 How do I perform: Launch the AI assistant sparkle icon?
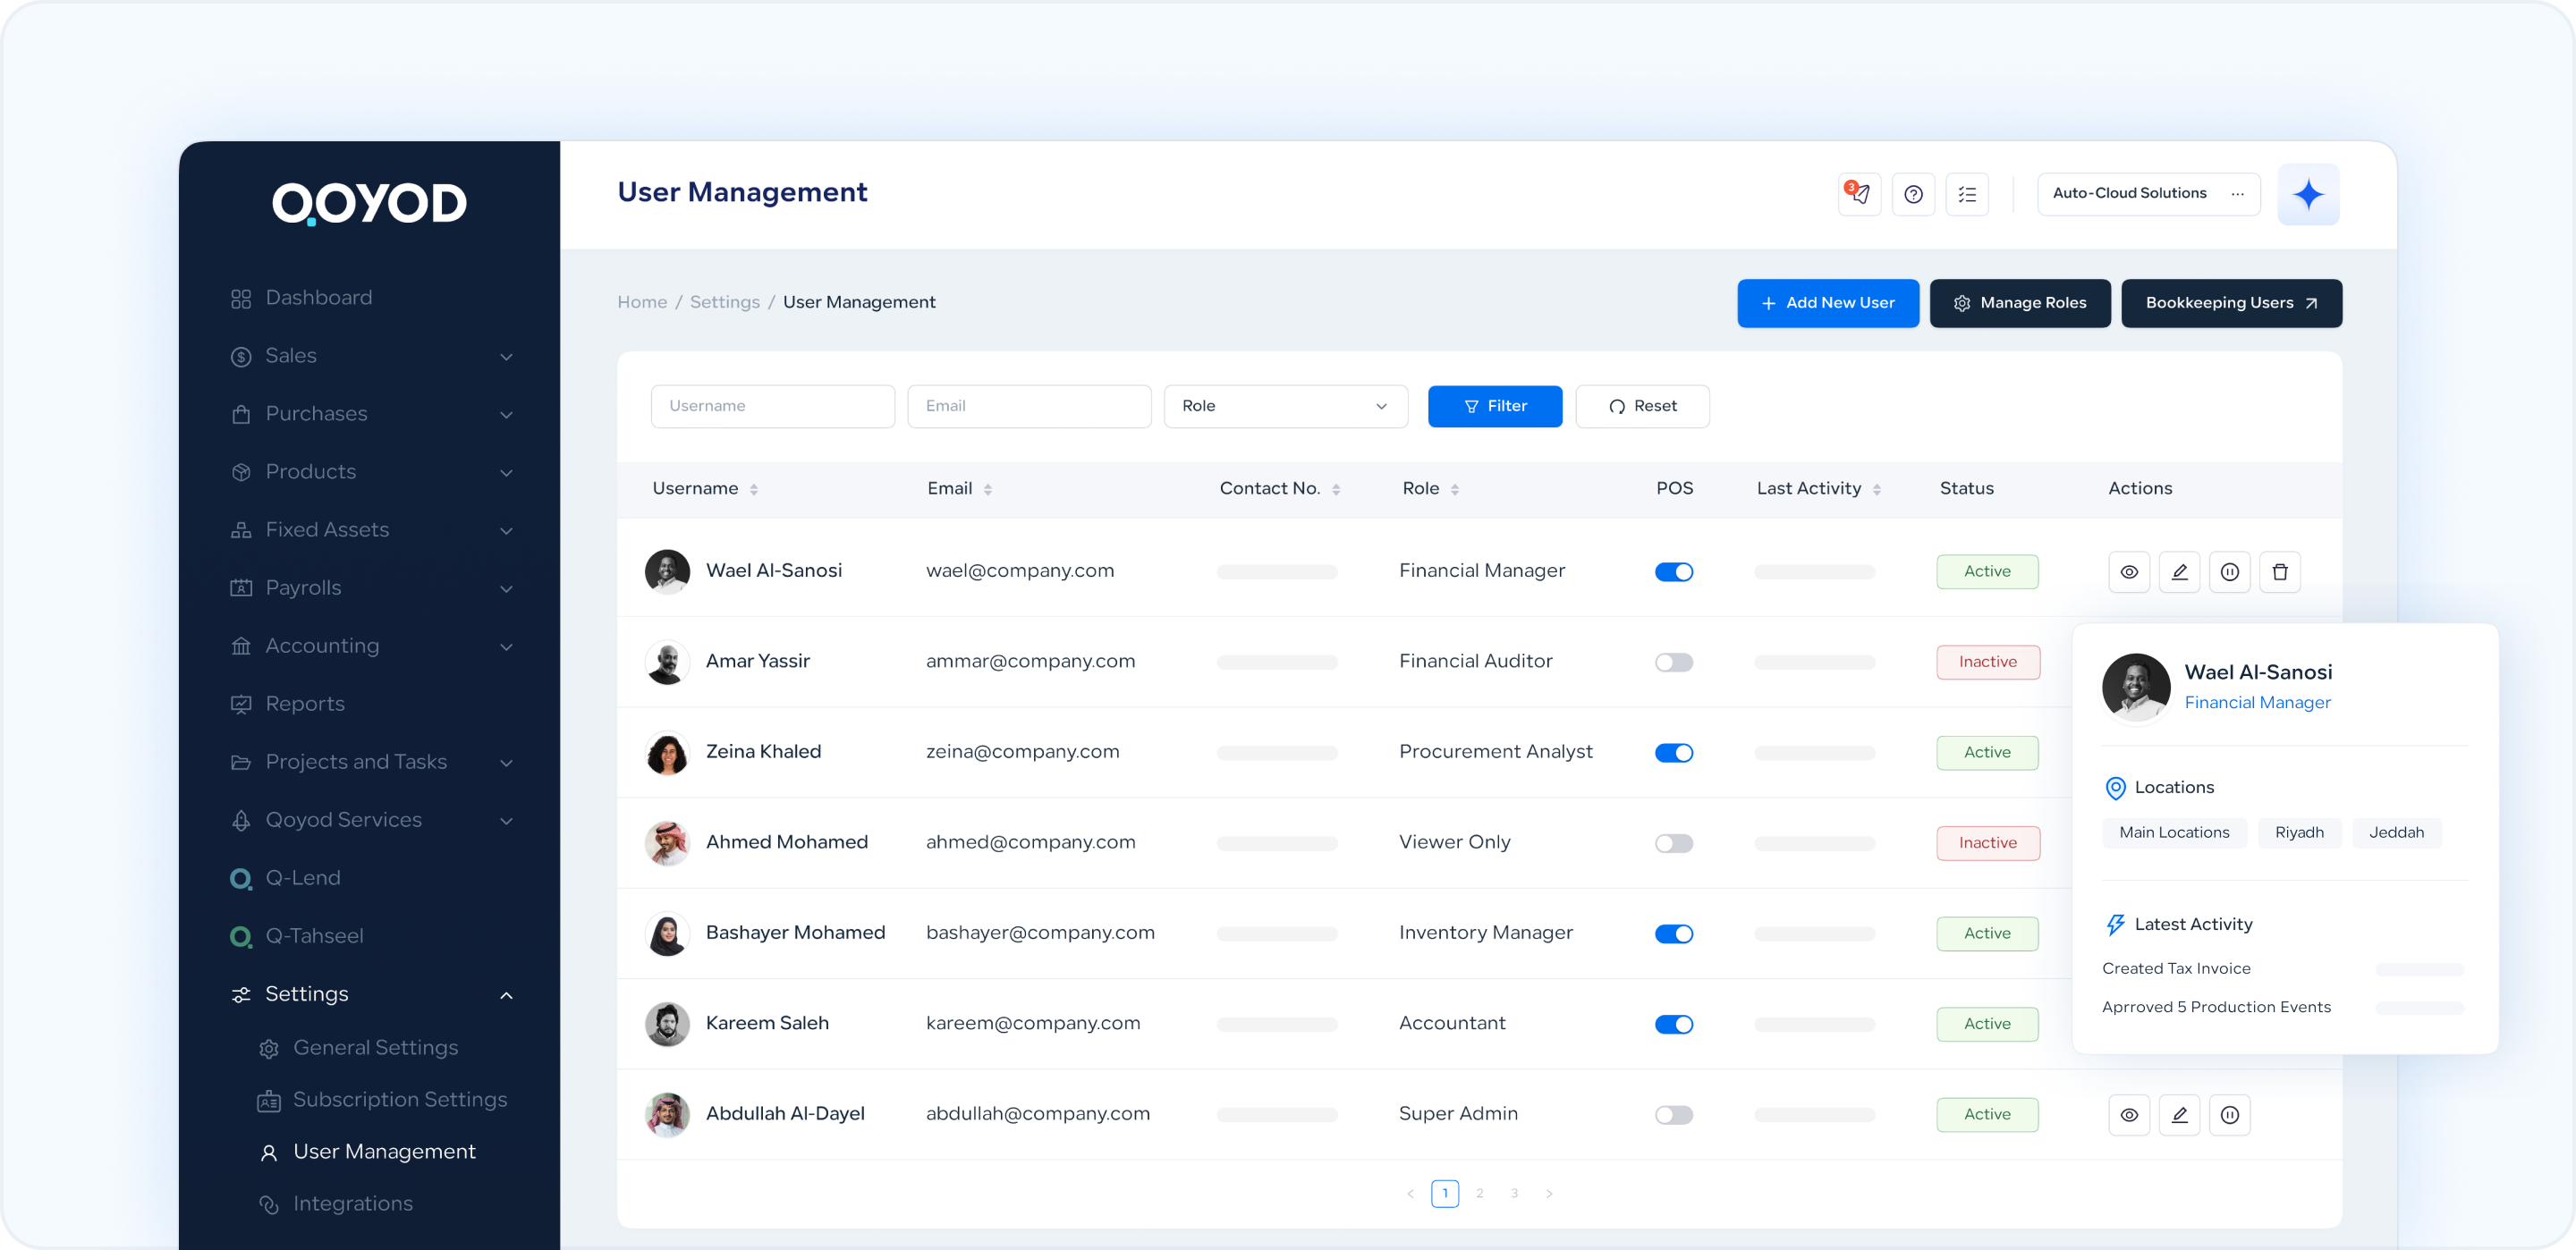(x=2308, y=194)
